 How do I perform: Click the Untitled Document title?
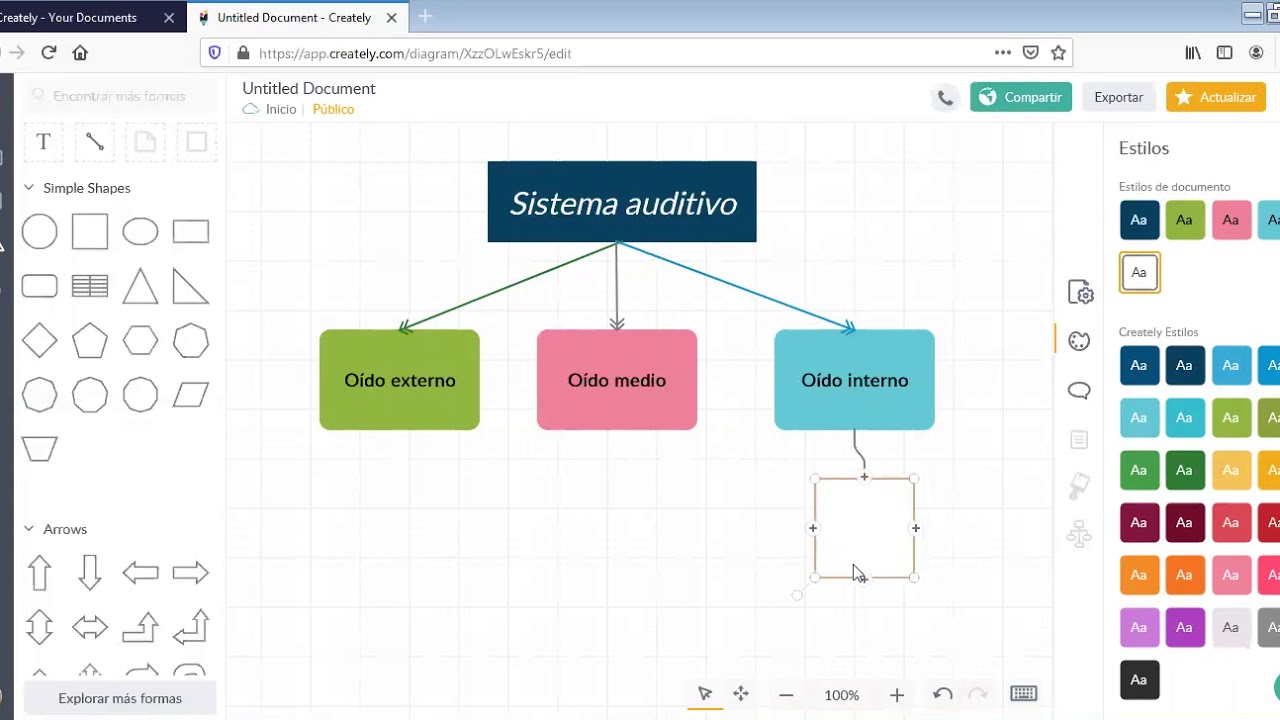coord(309,88)
